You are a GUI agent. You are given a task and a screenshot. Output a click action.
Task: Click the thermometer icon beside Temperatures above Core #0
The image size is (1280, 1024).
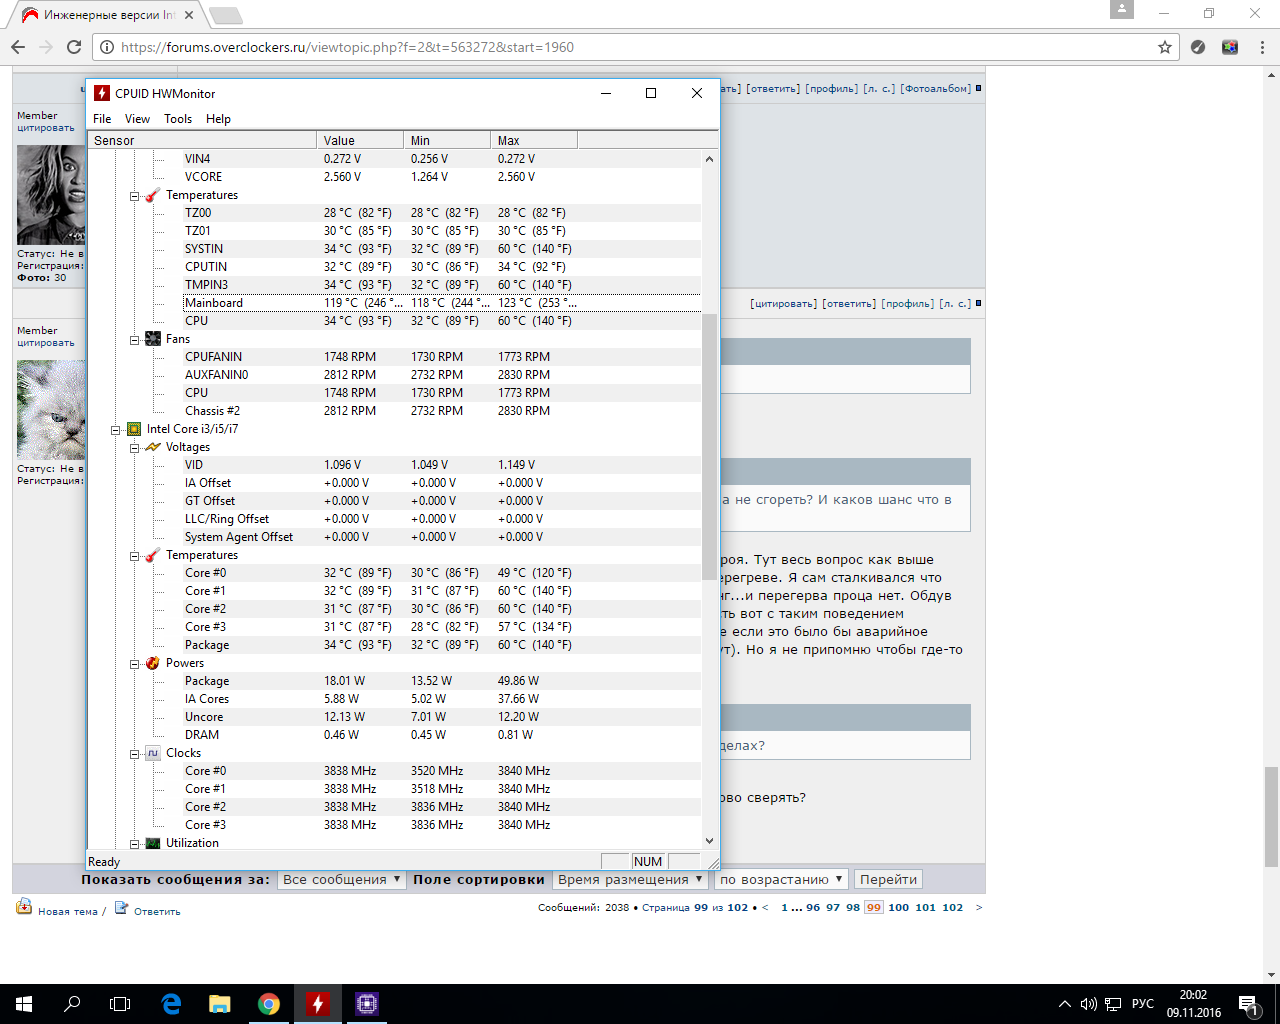[x=153, y=555]
